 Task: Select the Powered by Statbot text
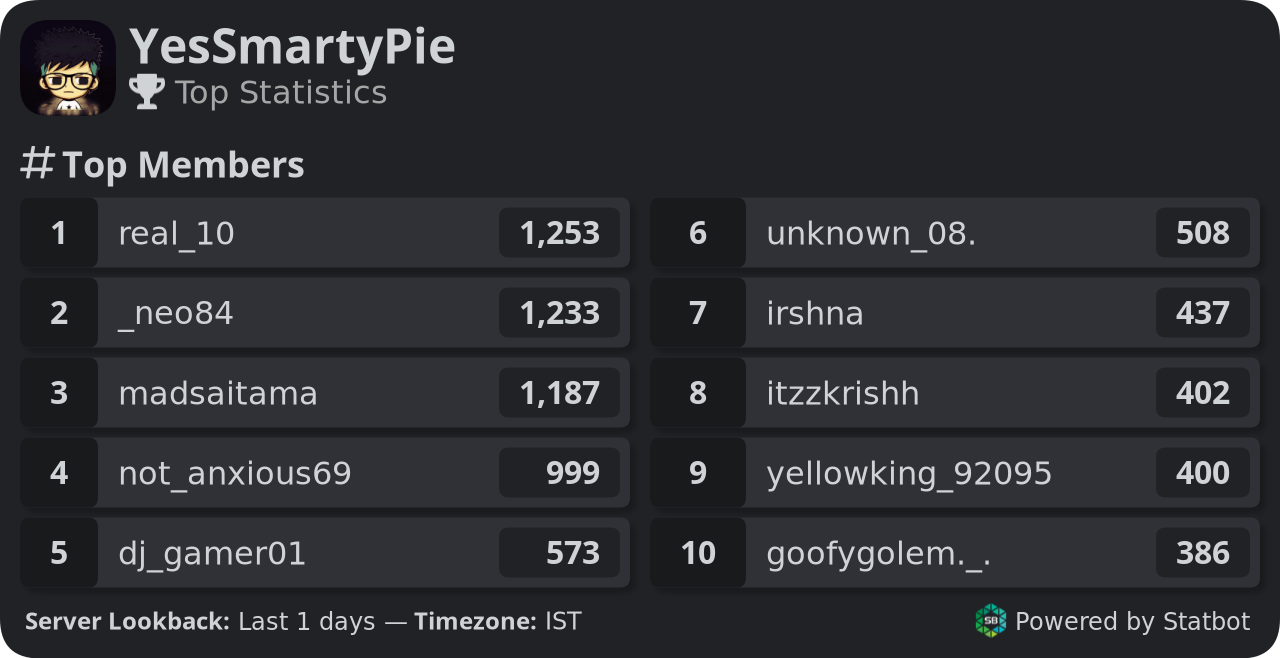(1132, 622)
